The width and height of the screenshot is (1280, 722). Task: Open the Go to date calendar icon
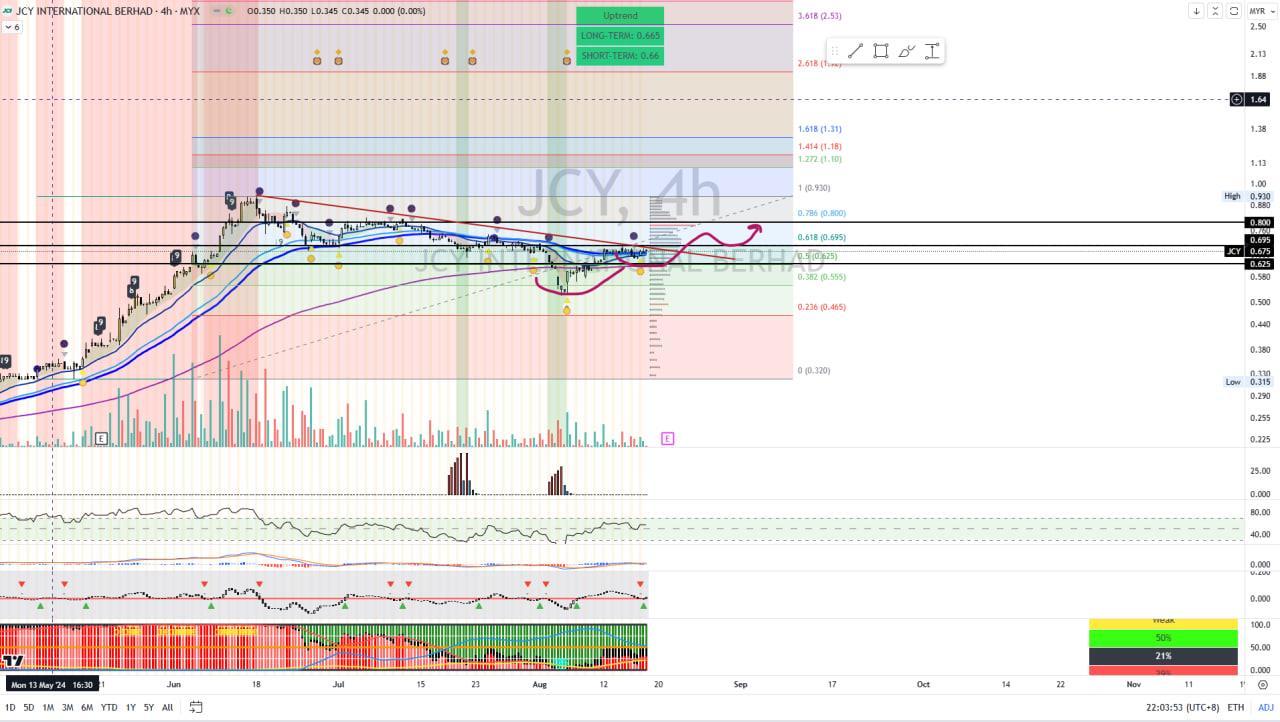pyautogui.click(x=196, y=707)
